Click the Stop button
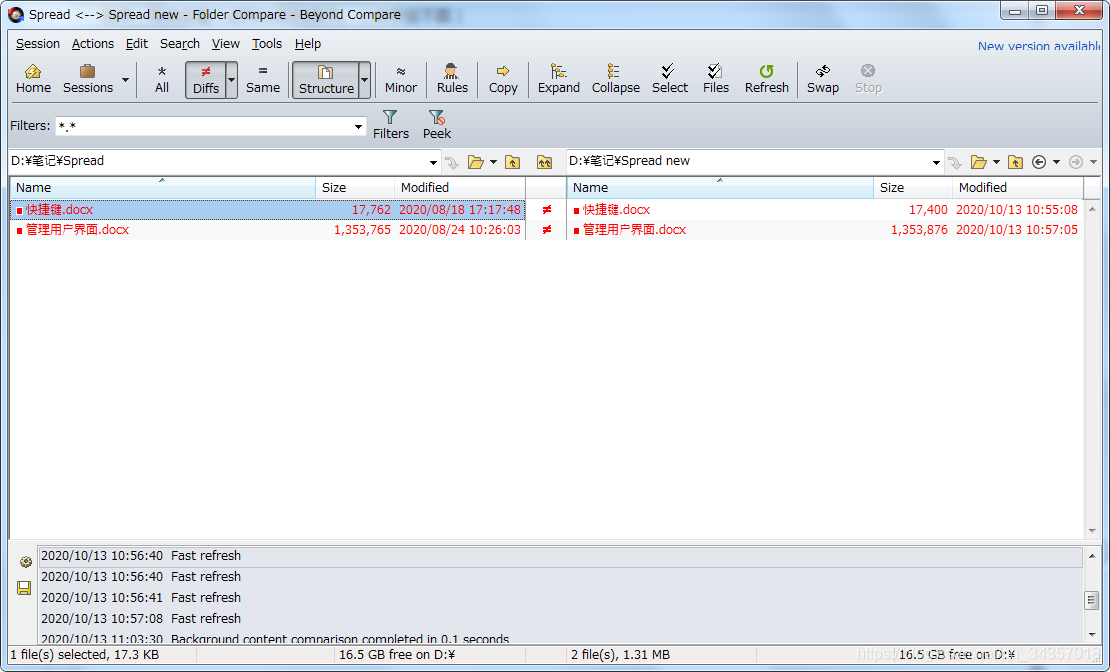1110x672 pixels. 868,79
